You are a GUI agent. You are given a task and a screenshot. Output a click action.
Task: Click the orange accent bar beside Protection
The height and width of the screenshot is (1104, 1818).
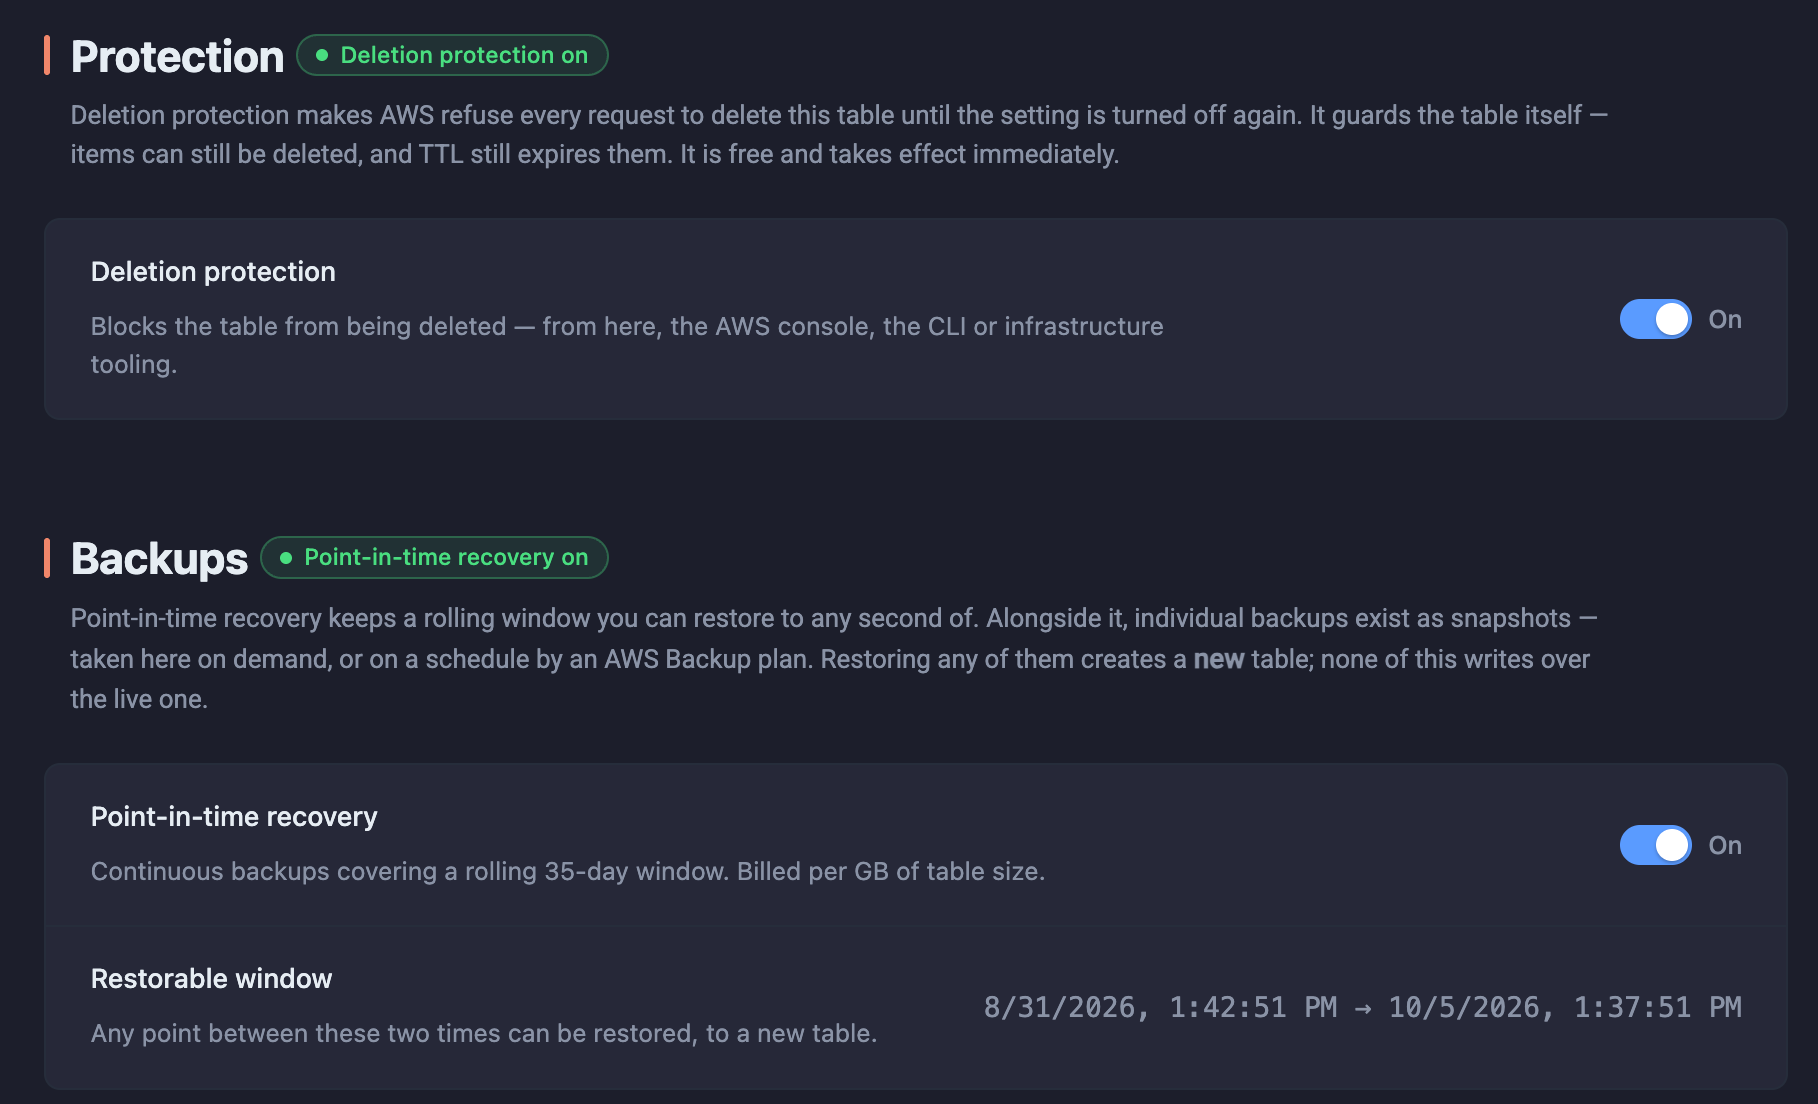[47, 55]
